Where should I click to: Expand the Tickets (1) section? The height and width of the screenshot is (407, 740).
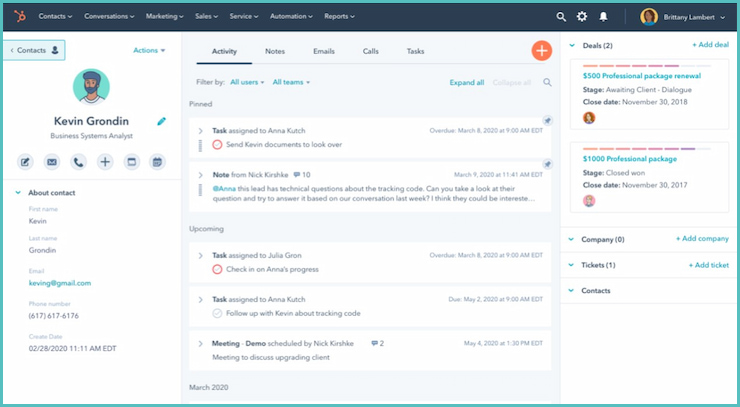point(571,265)
